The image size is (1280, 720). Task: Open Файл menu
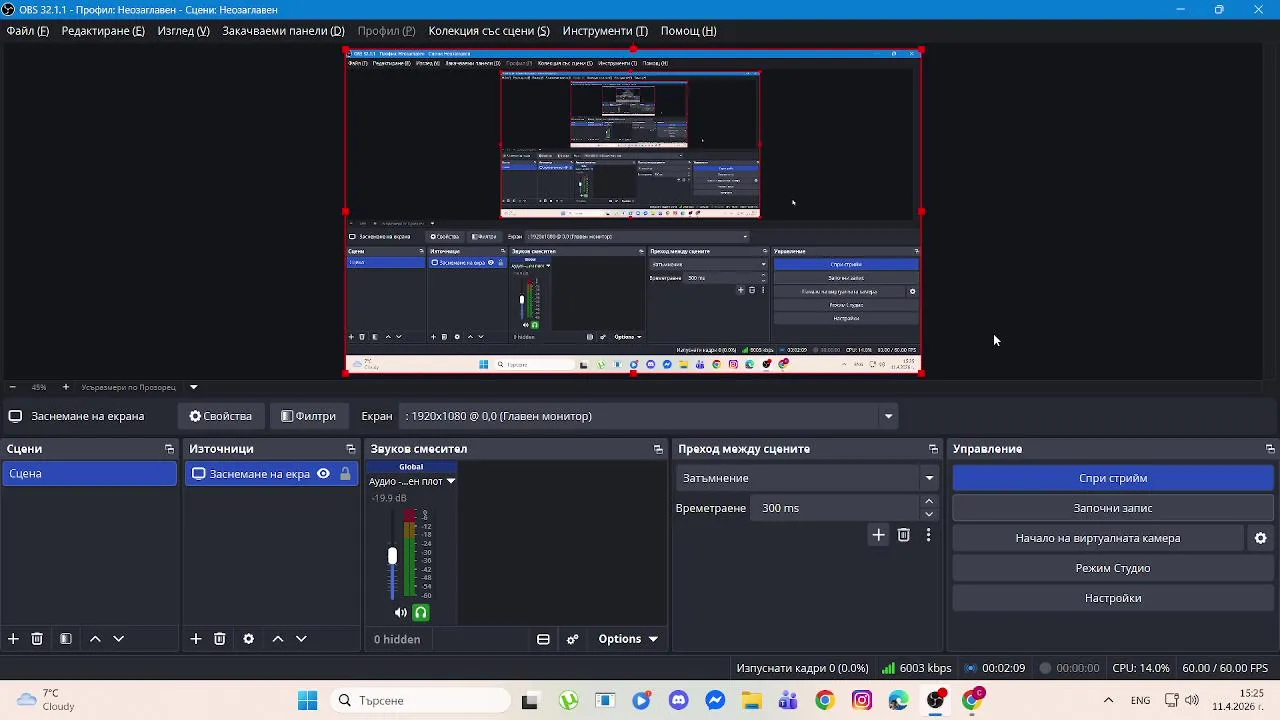coord(27,31)
